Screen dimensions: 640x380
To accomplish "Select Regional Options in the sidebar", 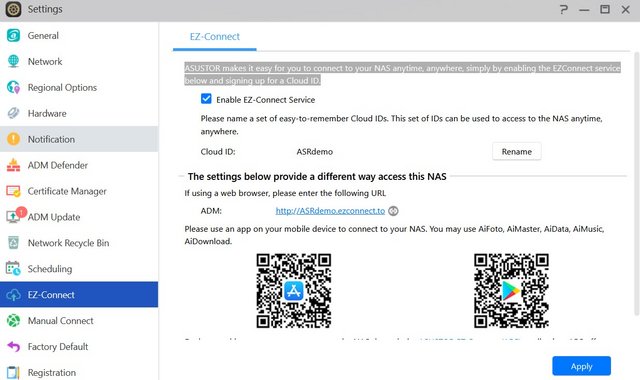I will (x=79, y=87).
